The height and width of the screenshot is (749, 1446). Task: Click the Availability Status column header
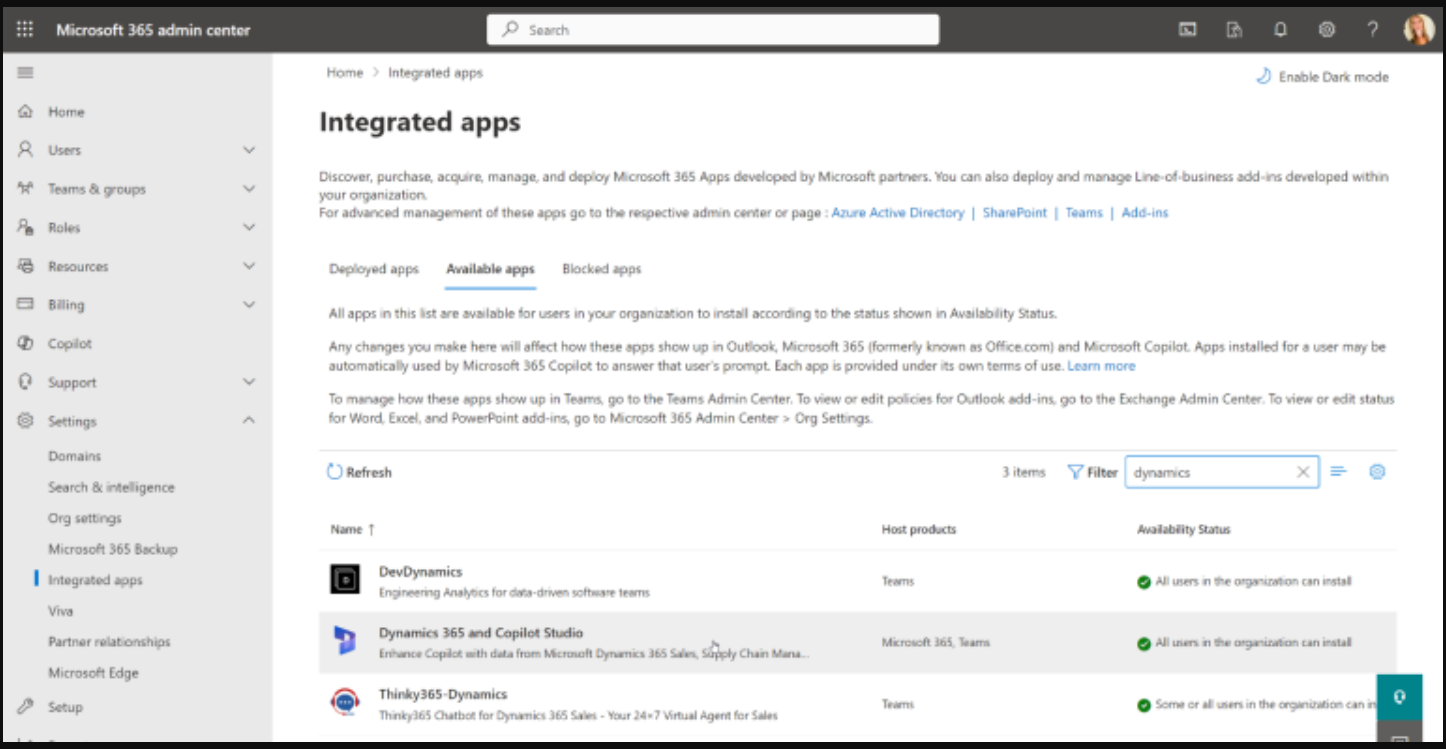[1184, 529]
